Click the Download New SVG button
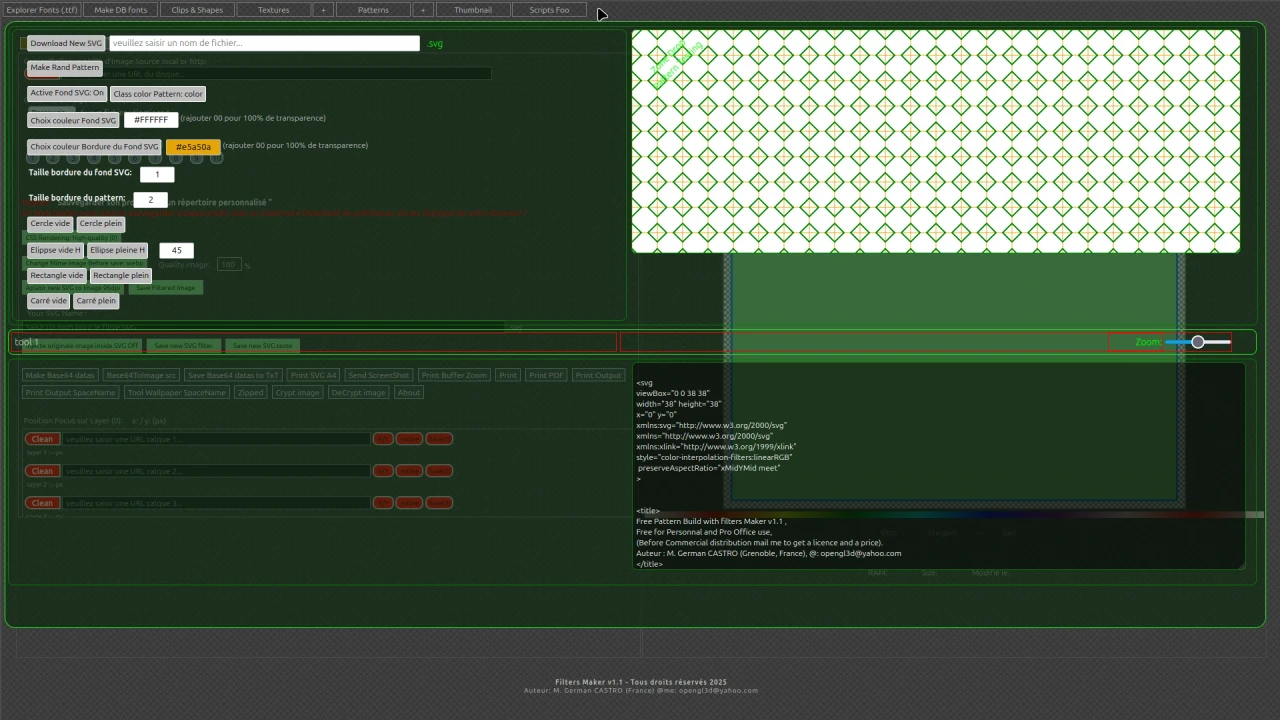Screen dimensions: 1280x720 pyautogui.click(x=65, y=43)
